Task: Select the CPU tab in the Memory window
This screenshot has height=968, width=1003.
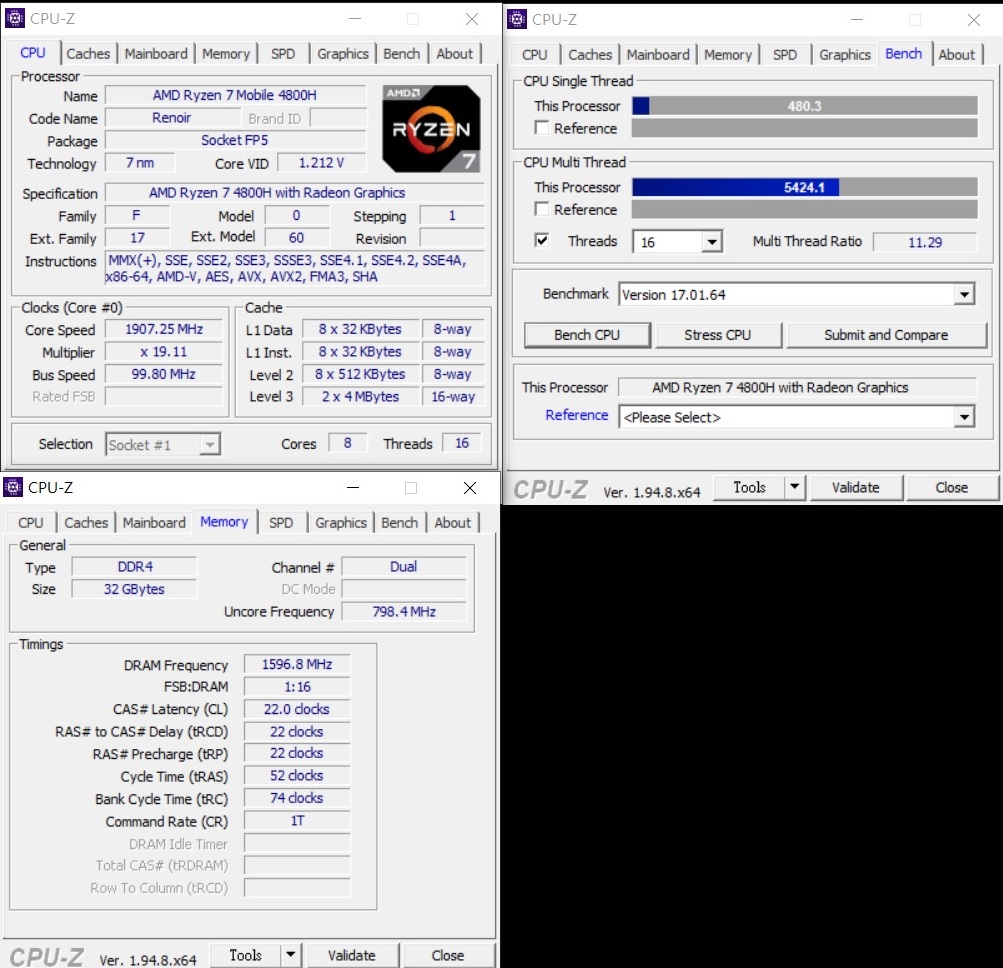Action: coord(31,523)
